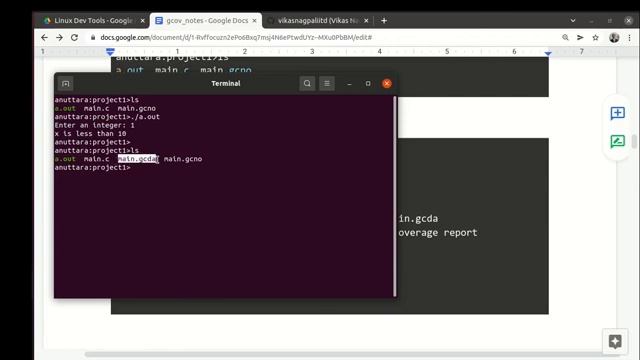Click the highlighted main.gcda filename
640x360 pixels.
tap(138, 159)
